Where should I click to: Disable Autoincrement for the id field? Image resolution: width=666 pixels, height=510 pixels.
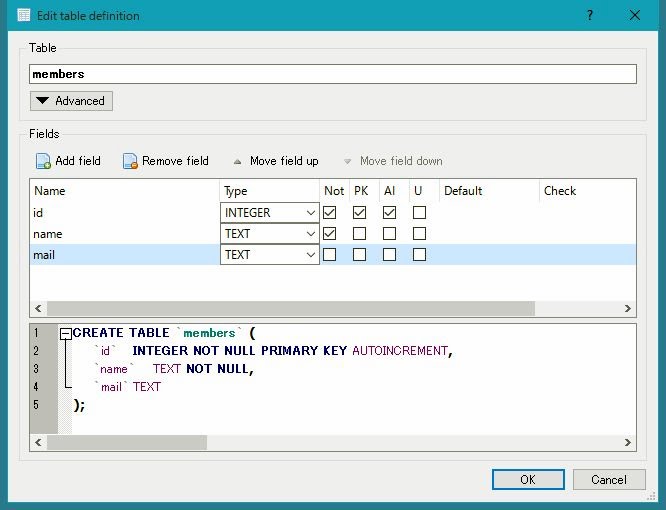(389, 213)
